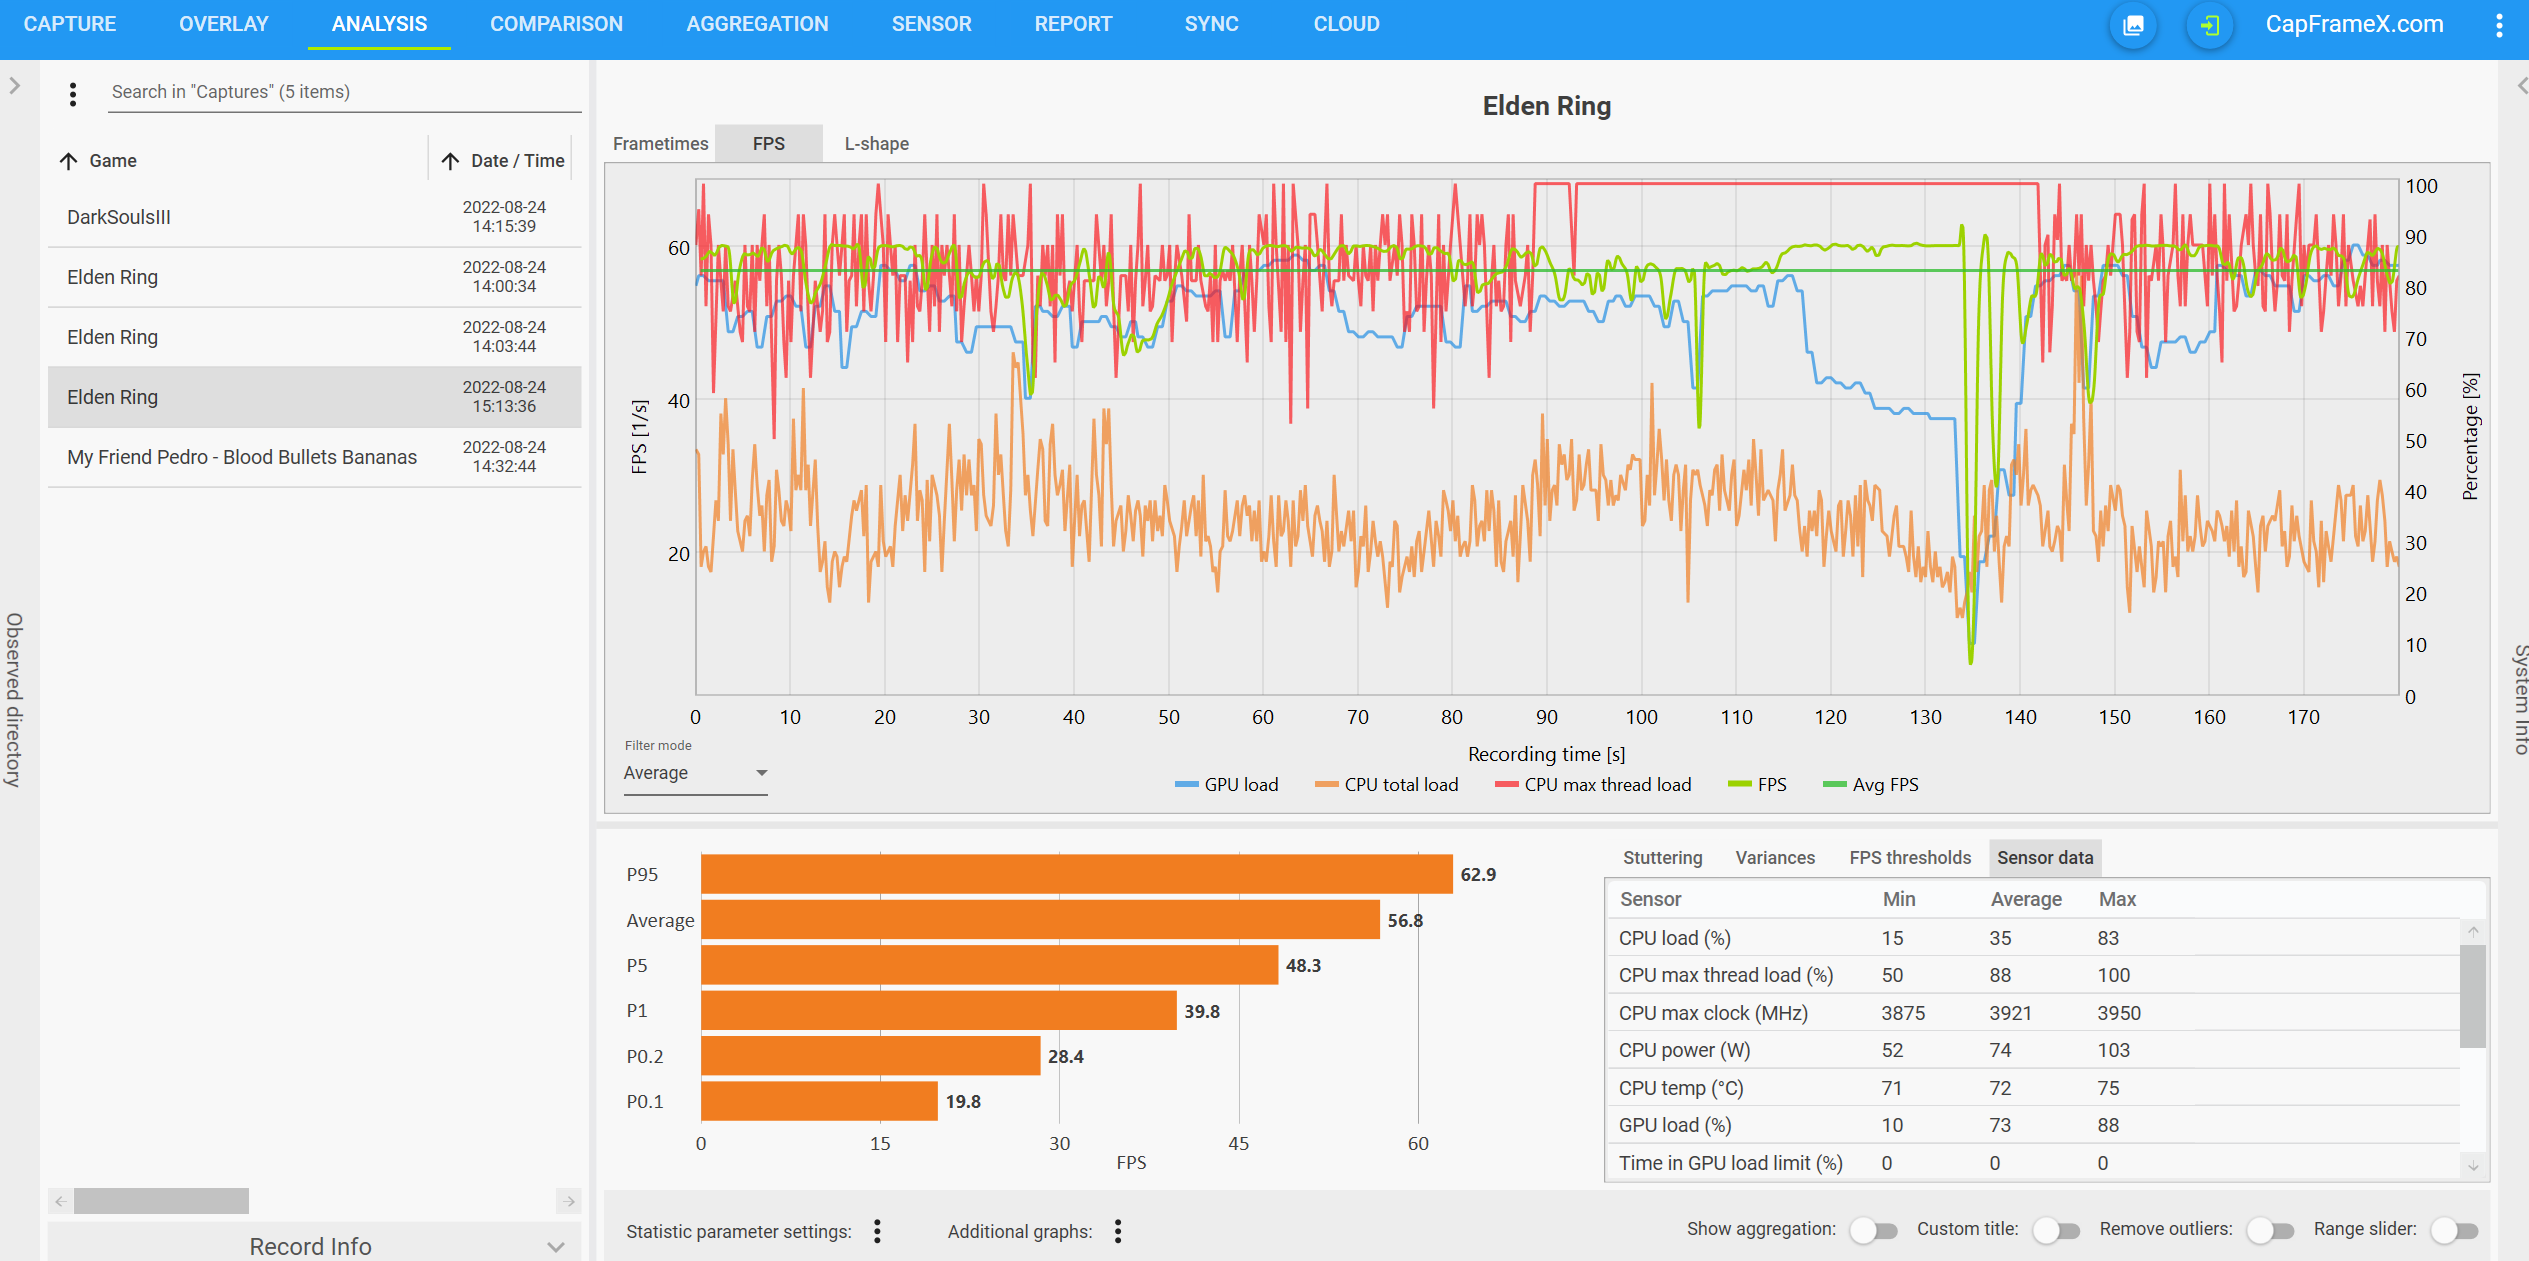
Task: Select Elden Ring capture from 14:03:44
Action: coord(314,337)
